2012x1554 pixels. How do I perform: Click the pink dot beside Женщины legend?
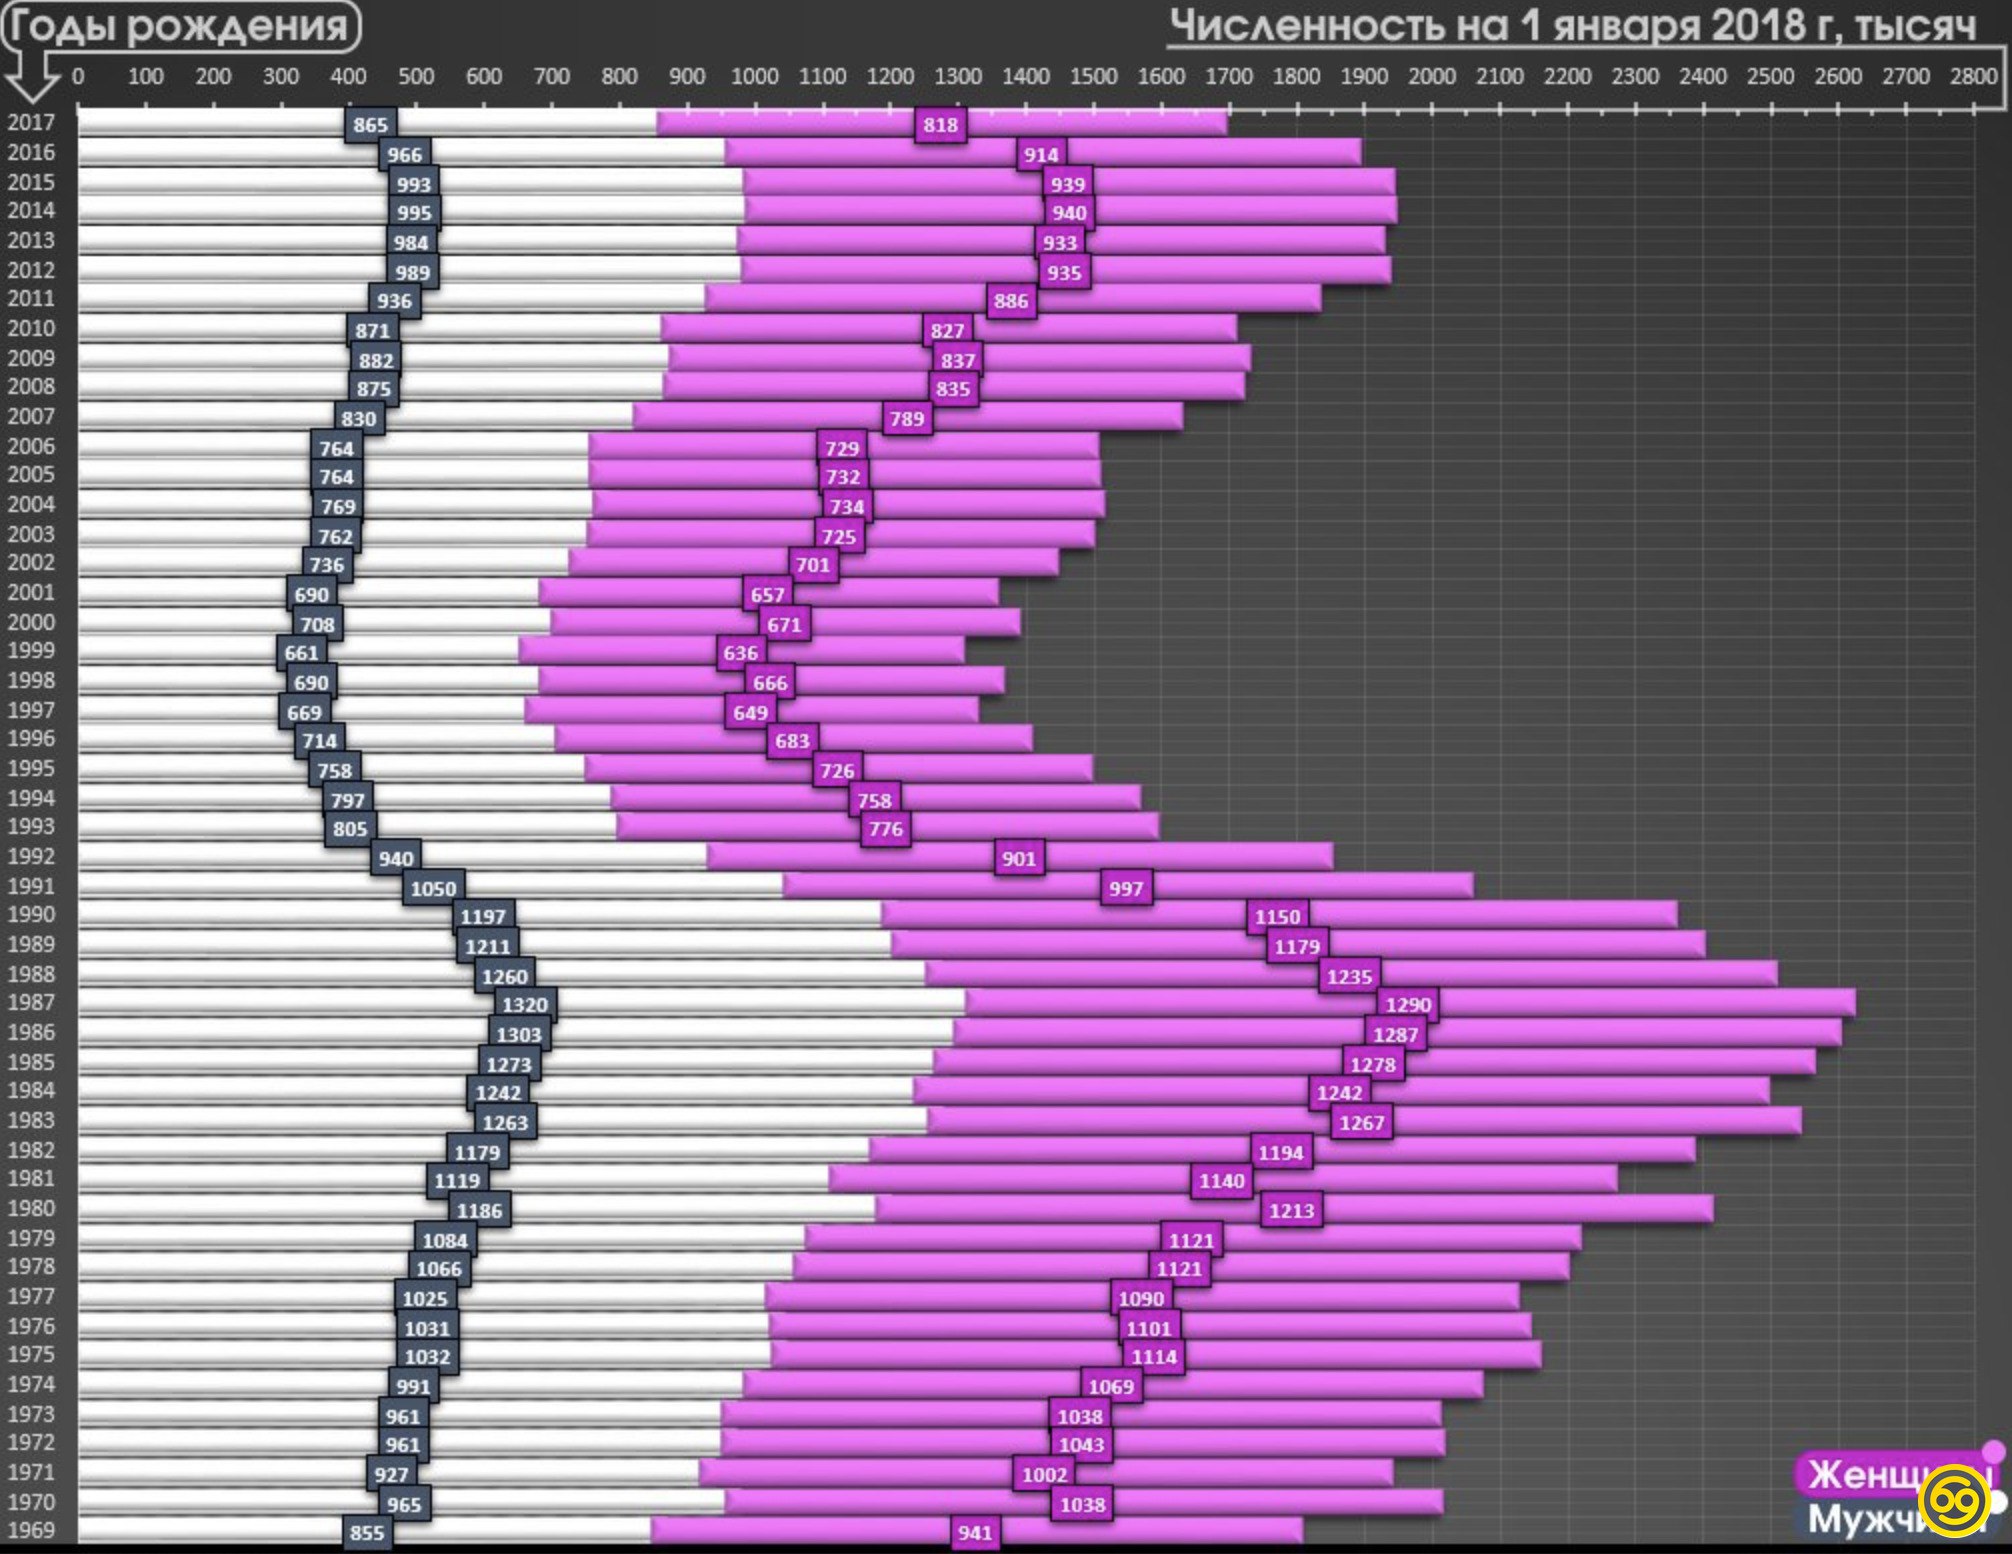click(1993, 1451)
